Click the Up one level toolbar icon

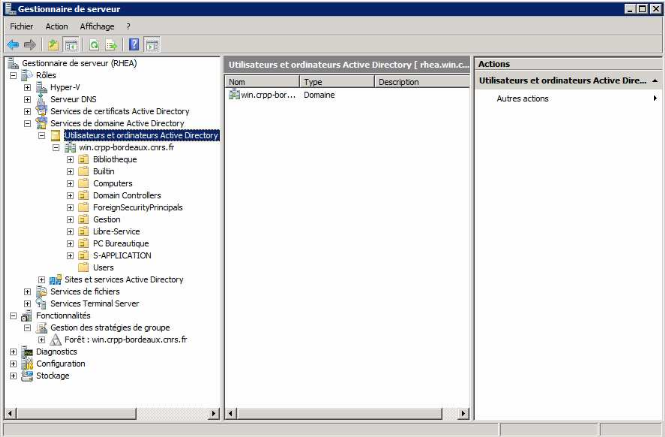(53, 45)
